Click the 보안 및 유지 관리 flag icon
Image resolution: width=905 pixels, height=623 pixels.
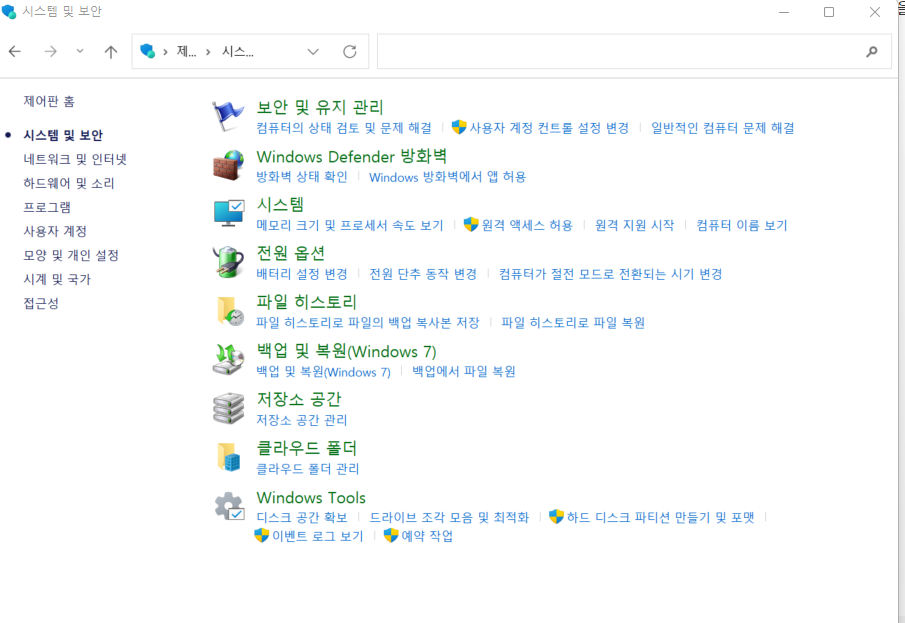tap(228, 116)
